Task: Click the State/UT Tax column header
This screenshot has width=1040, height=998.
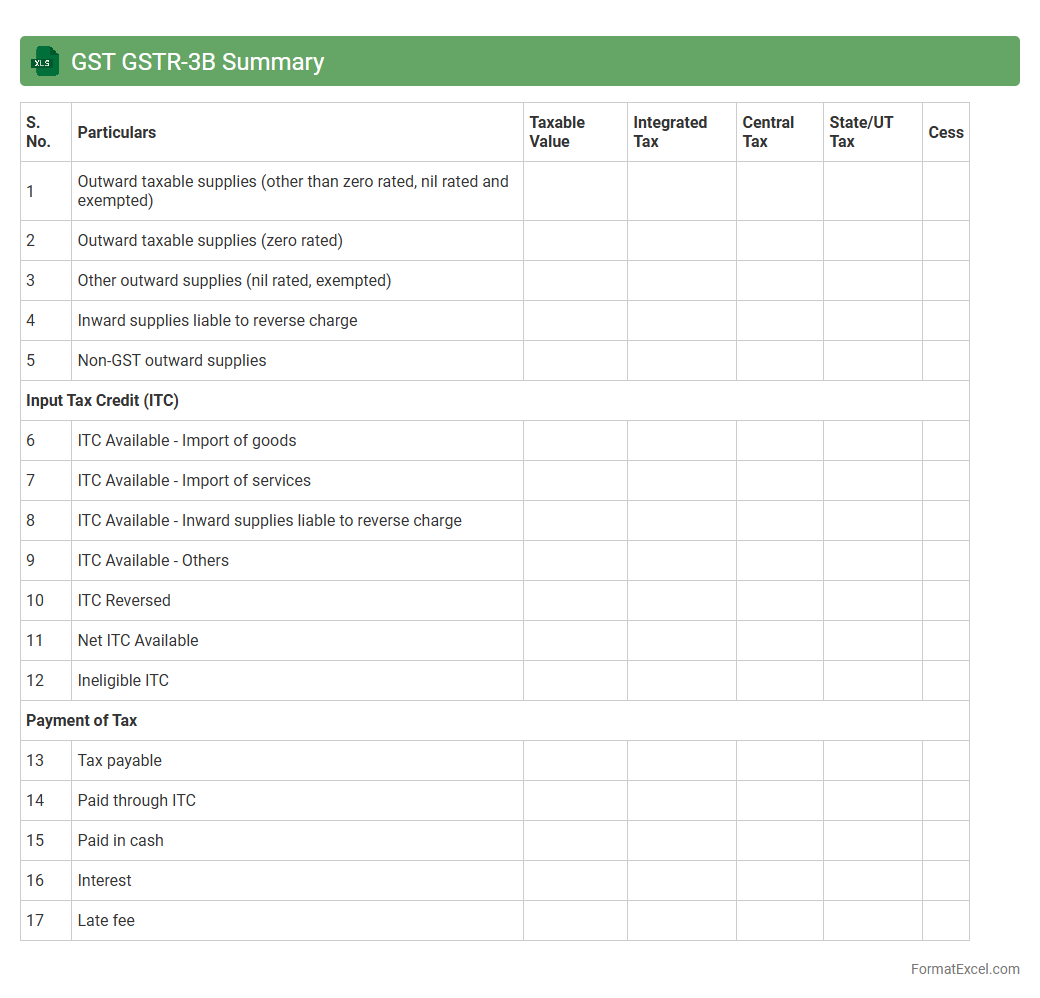Action: pyautogui.click(x=861, y=132)
